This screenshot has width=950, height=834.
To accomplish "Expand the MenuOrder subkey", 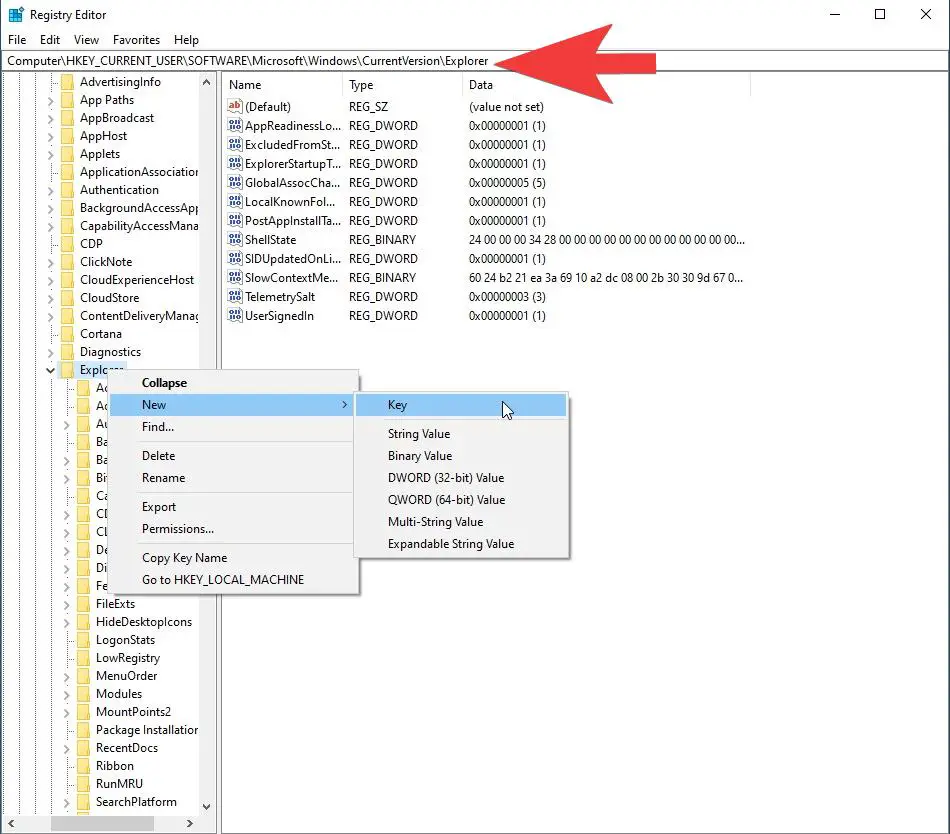I will (67, 677).
